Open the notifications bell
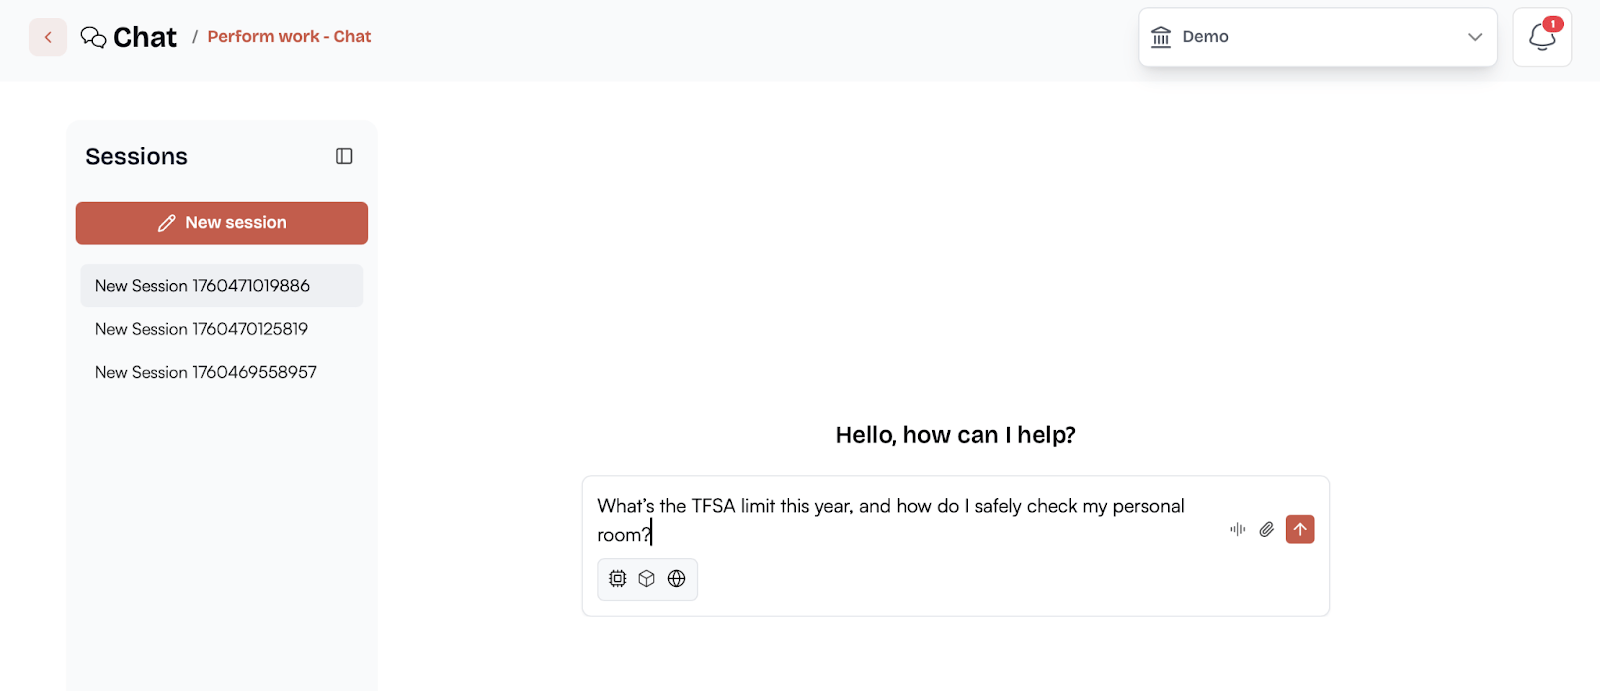This screenshot has width=1600, height=691. point(1542,37)
